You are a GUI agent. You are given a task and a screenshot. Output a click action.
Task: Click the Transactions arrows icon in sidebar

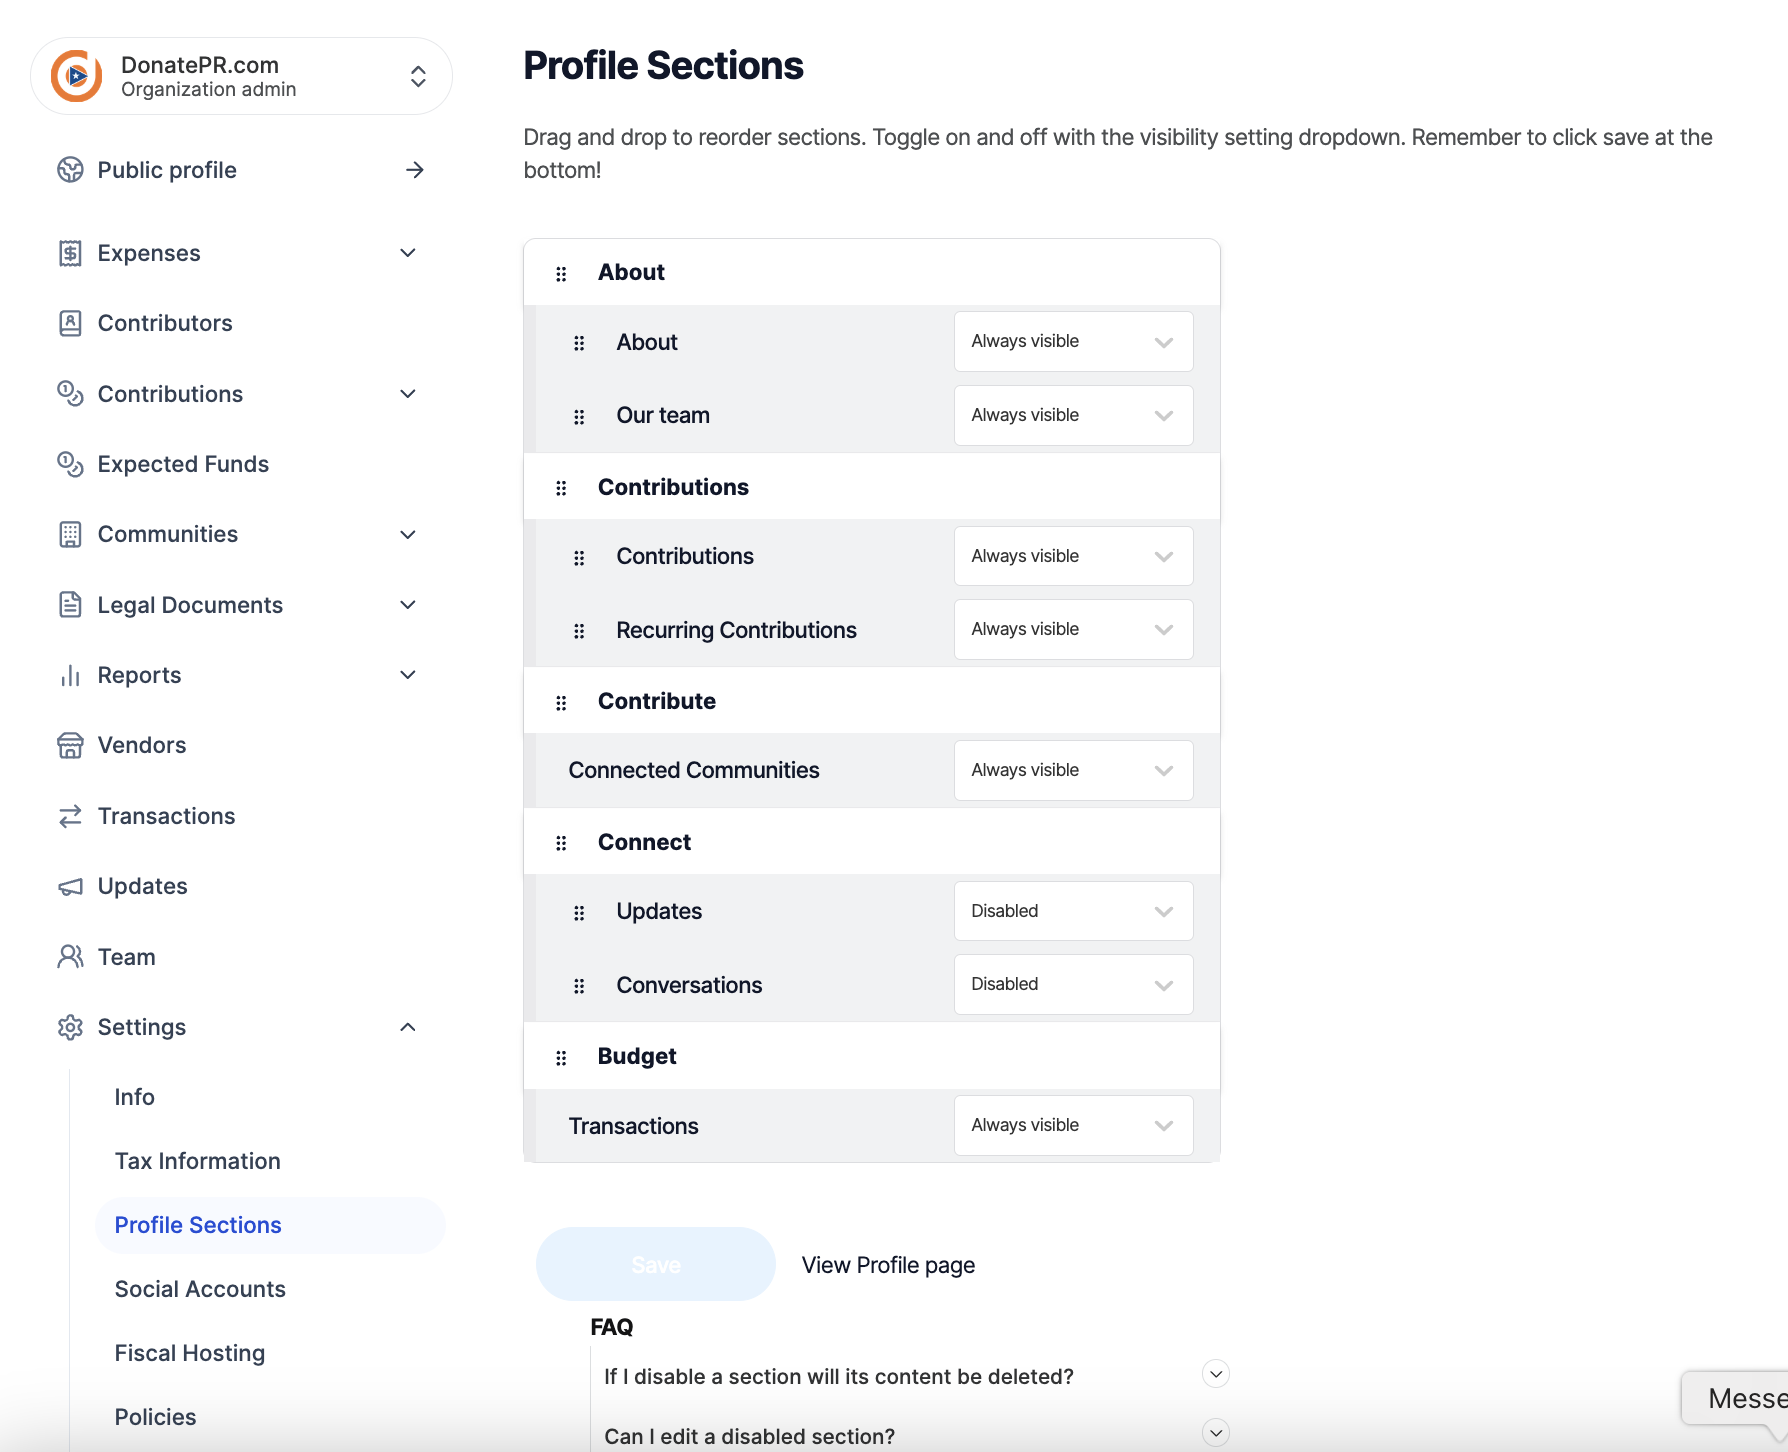(70, 816)
